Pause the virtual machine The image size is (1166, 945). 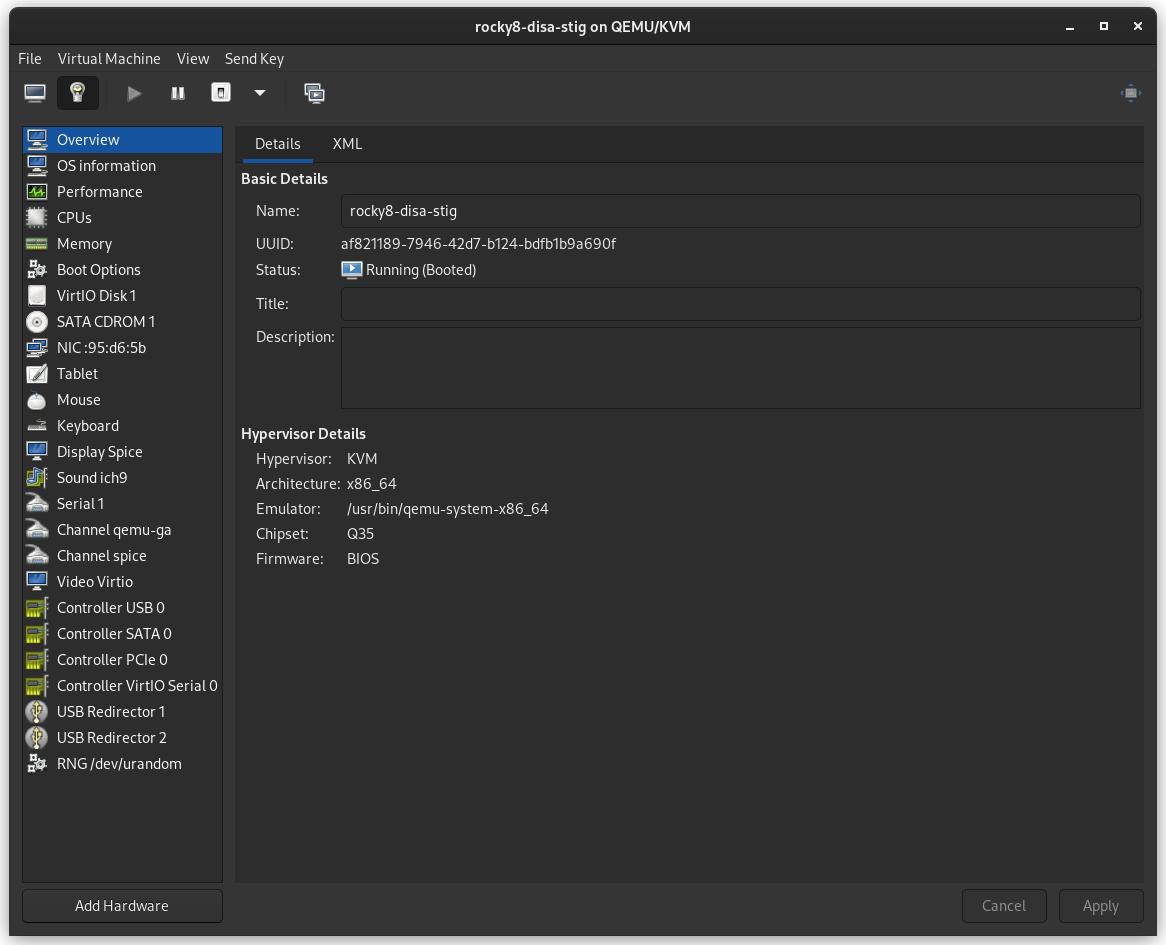point(177,93)
